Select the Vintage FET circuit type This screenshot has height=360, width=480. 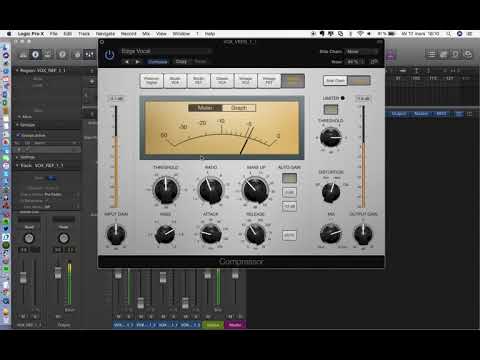click(269, 81)
